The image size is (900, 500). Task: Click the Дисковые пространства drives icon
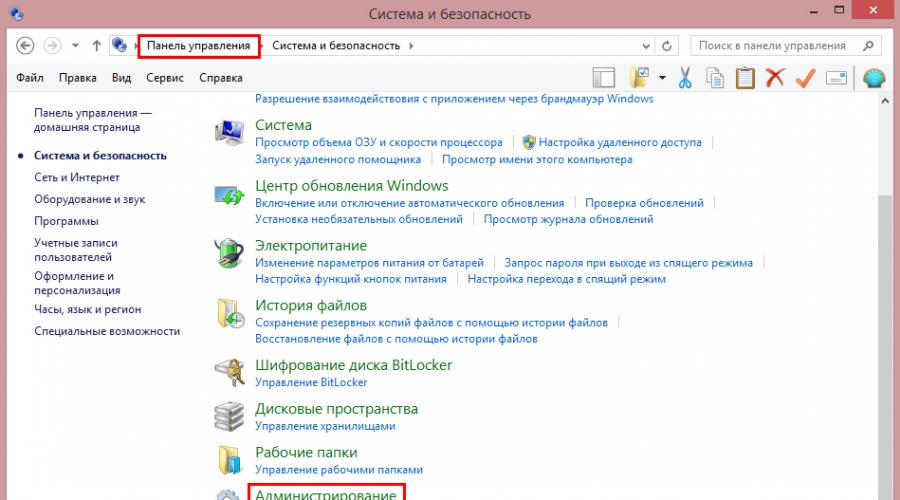click(x=229, y=417)
